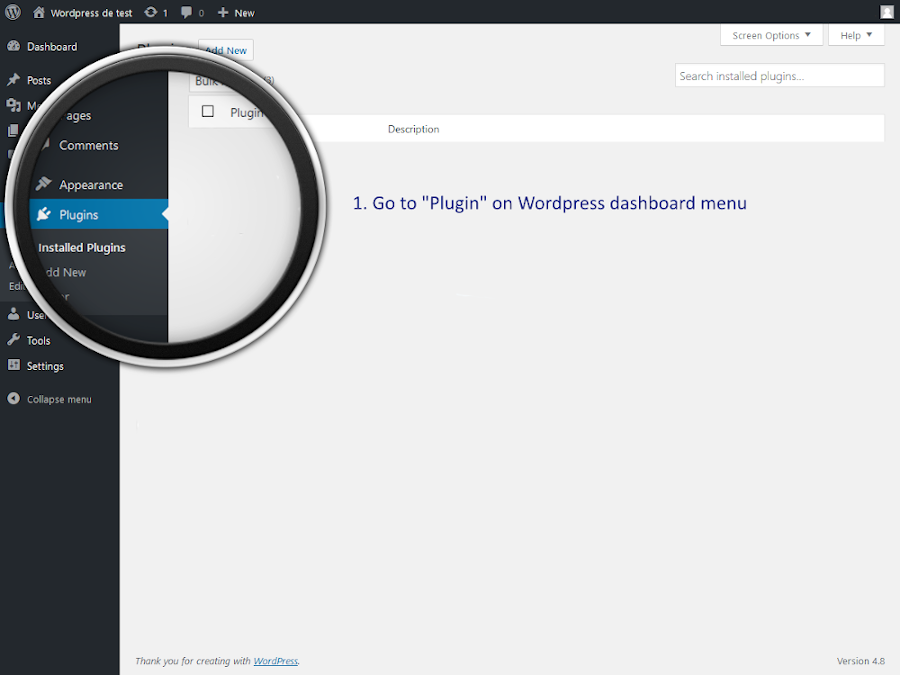Open the WordPress logo menu in admin bar

12,12
